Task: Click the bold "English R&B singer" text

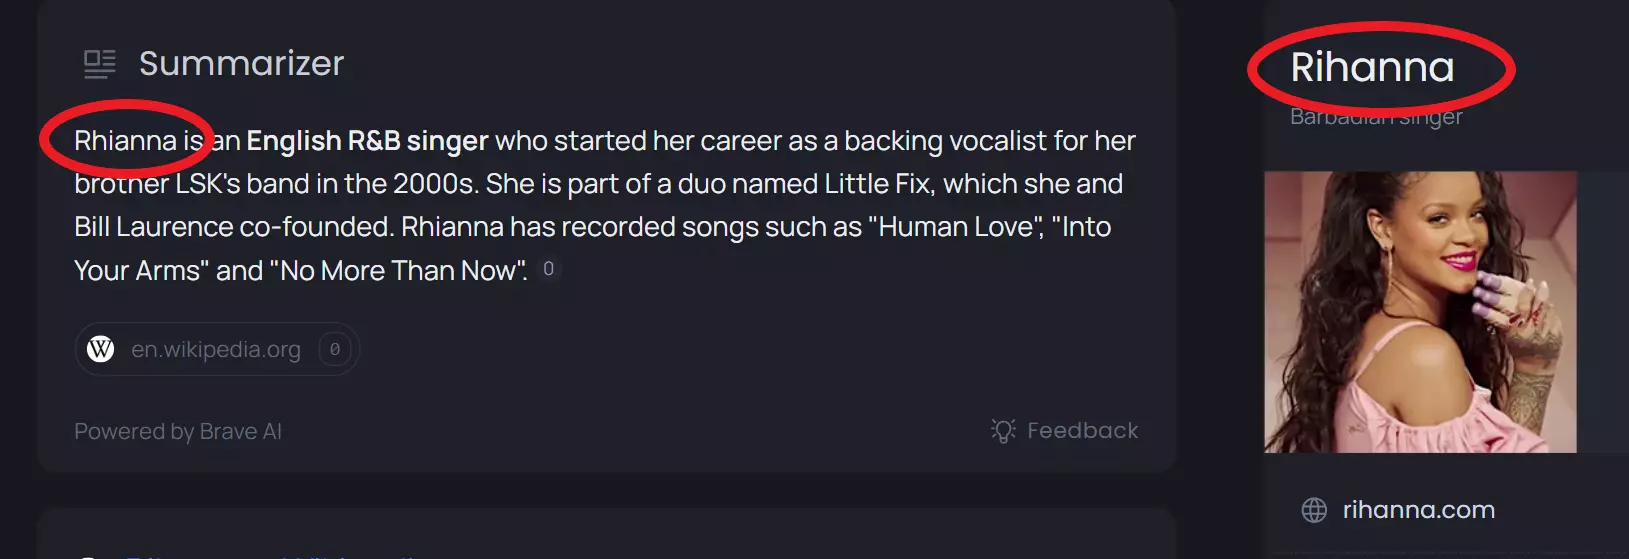Action: 367,141
